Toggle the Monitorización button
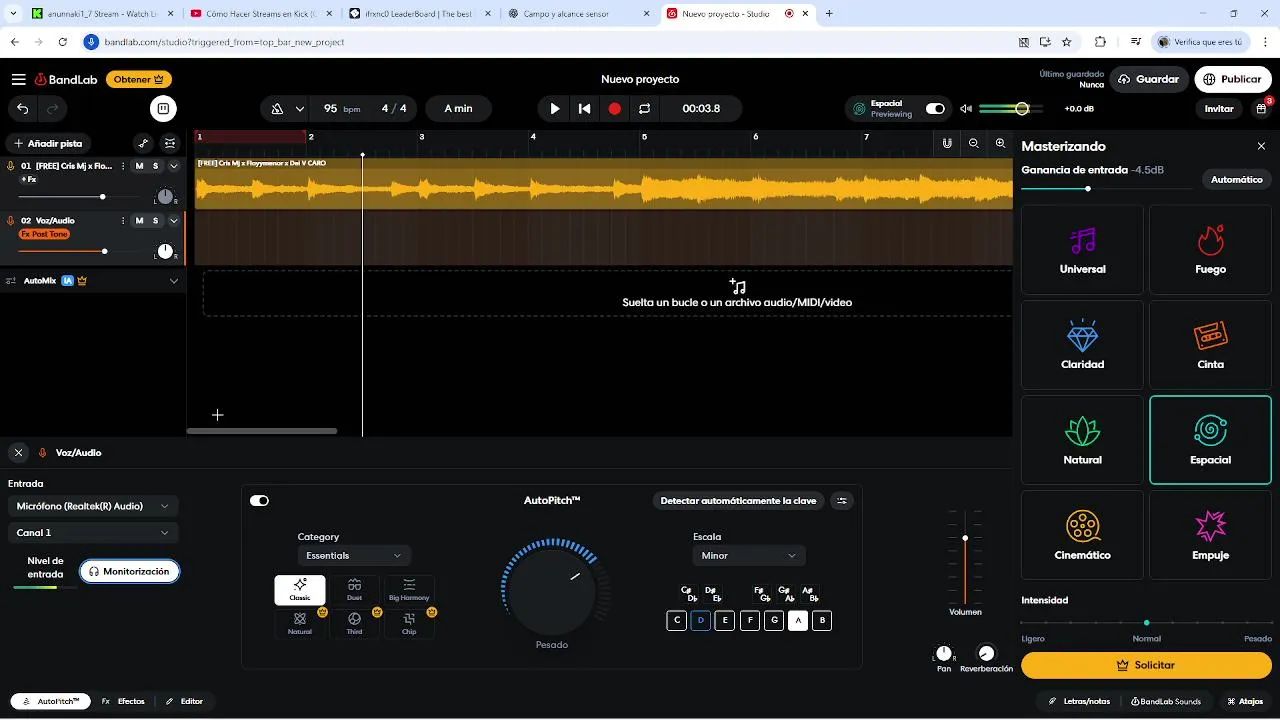Screen dimensions: 1280x720 coord(130,571)
